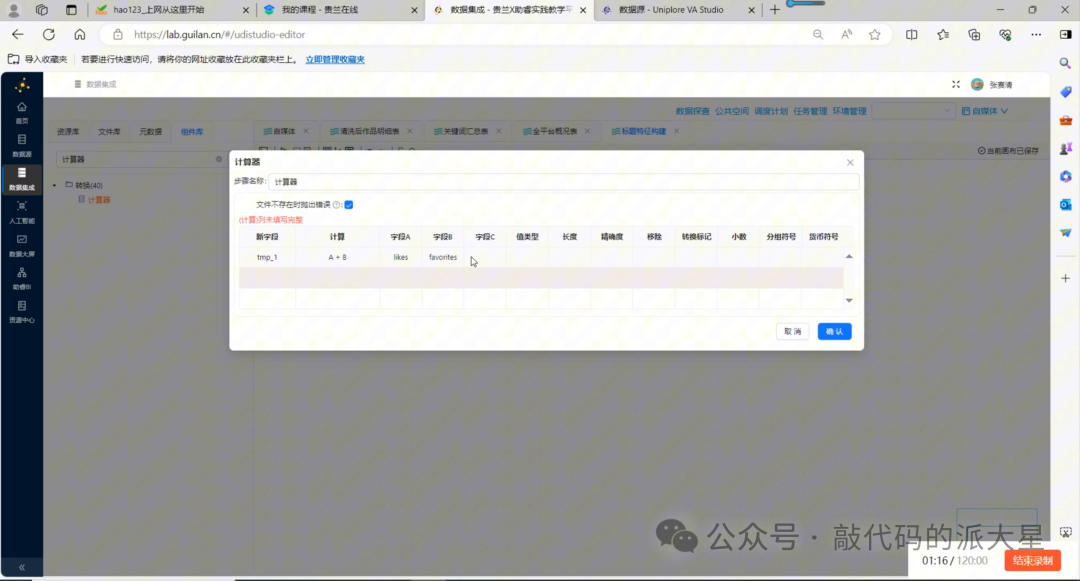Close the 标题特征构建 tab
The width and height of the screenshot is (1080, 581).
pos(676,131)
